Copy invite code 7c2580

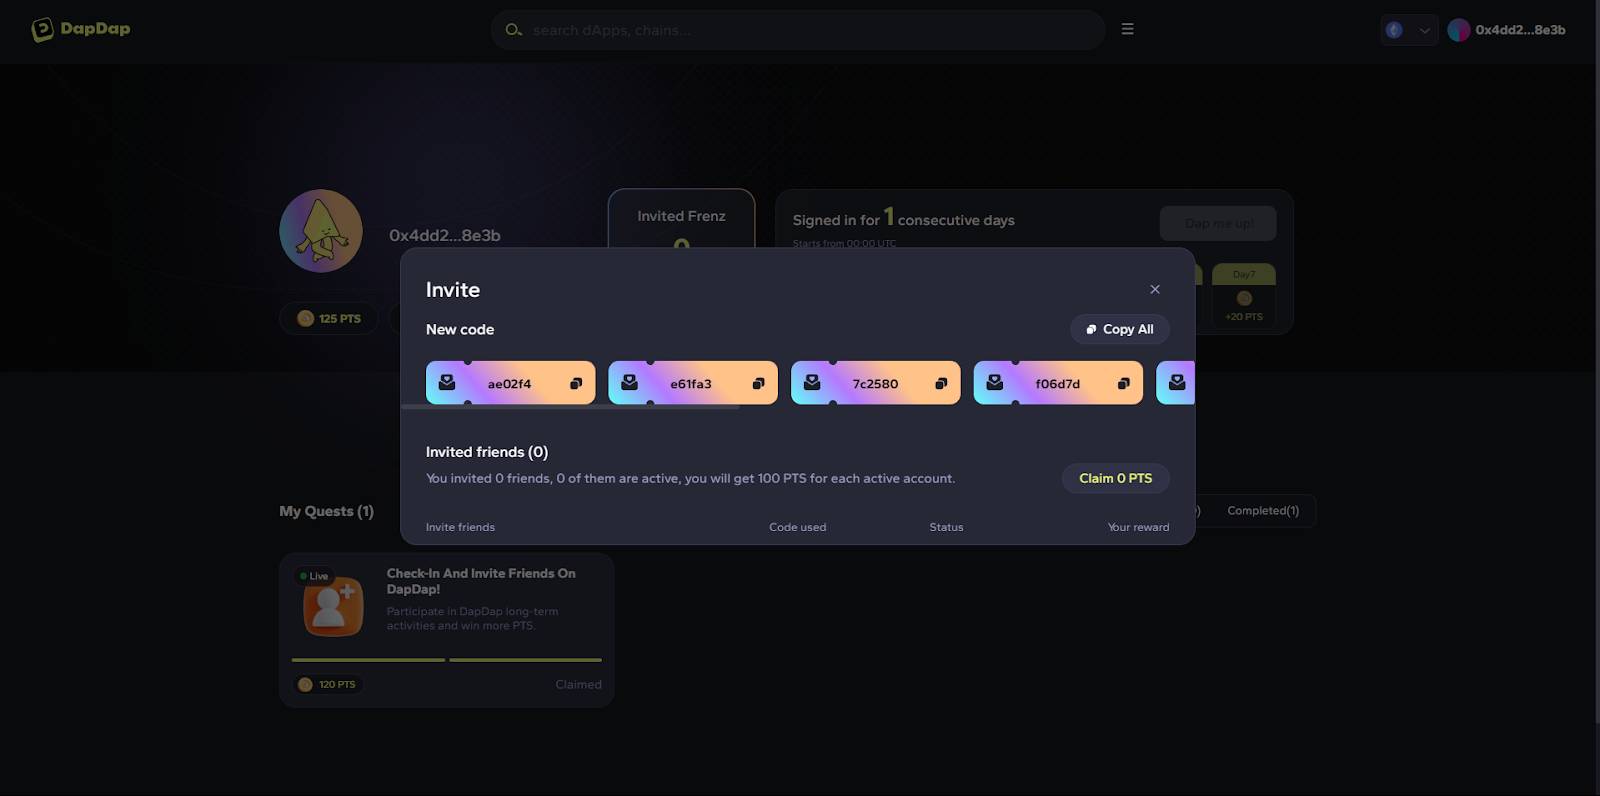[941, 384]
